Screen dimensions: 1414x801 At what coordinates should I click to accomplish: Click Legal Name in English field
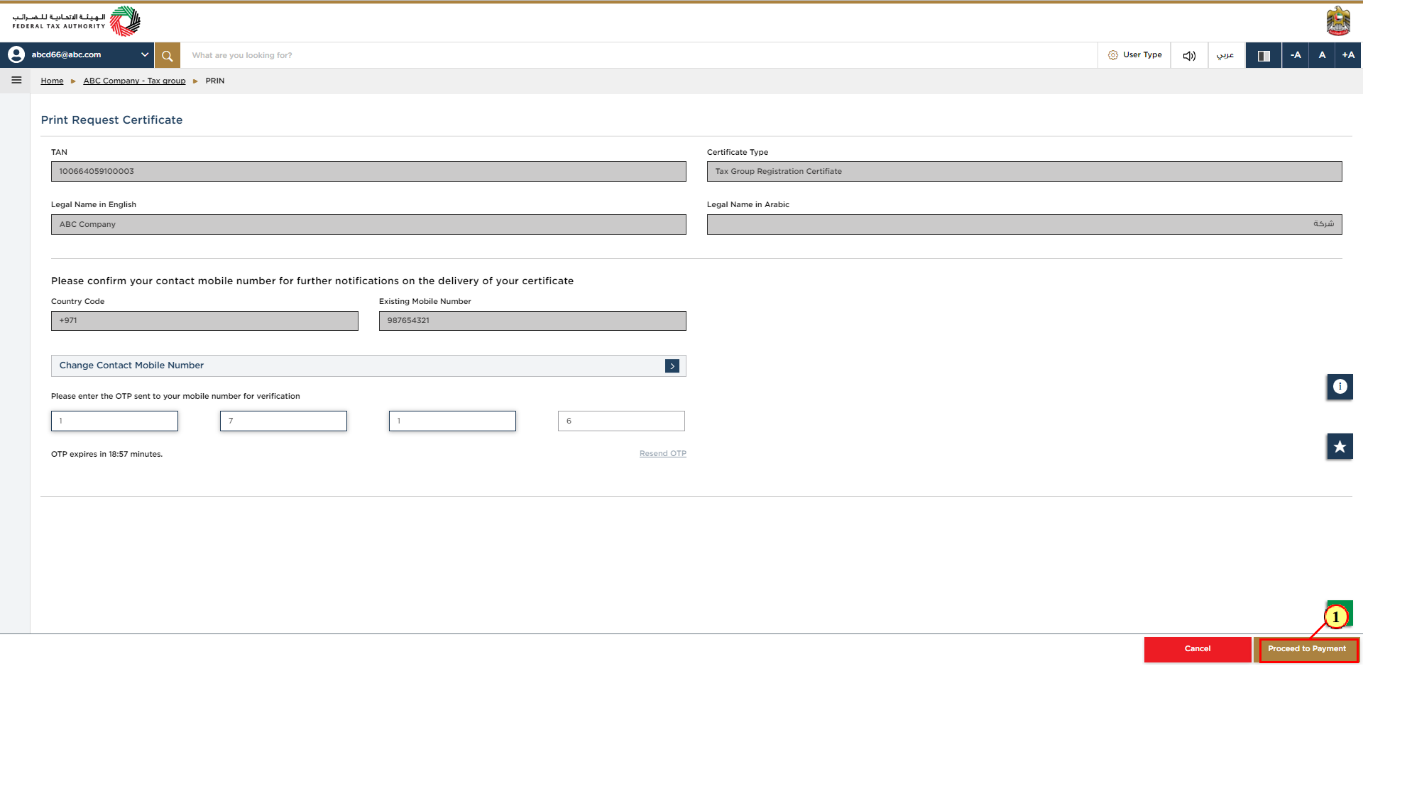click(x=369, y=224)
